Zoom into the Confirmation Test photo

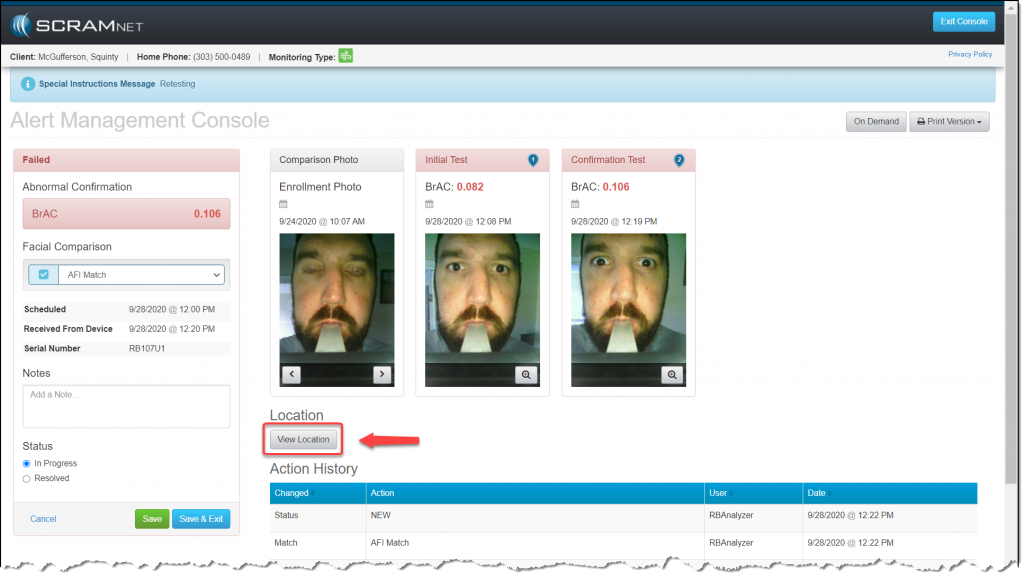tap(673, 374)
